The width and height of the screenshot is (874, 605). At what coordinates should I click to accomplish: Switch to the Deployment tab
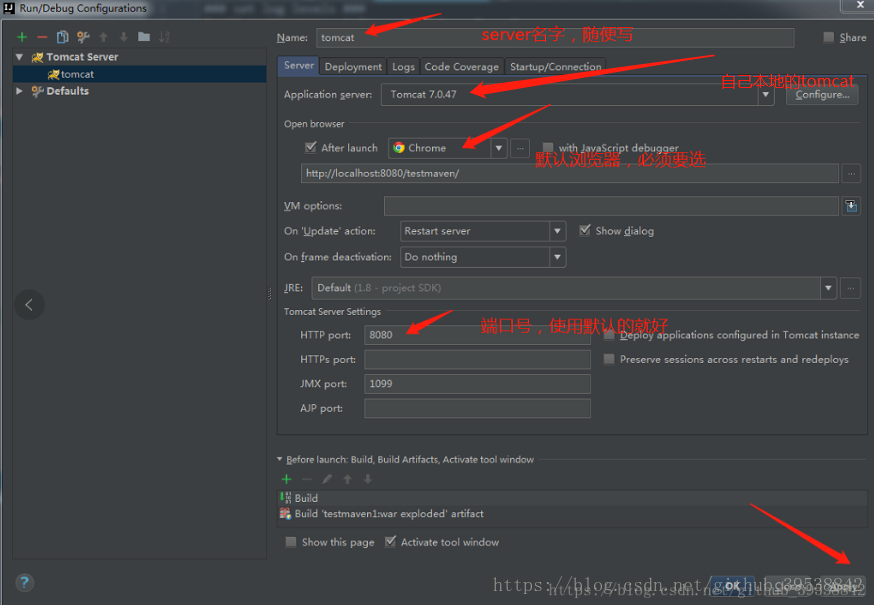353,67
